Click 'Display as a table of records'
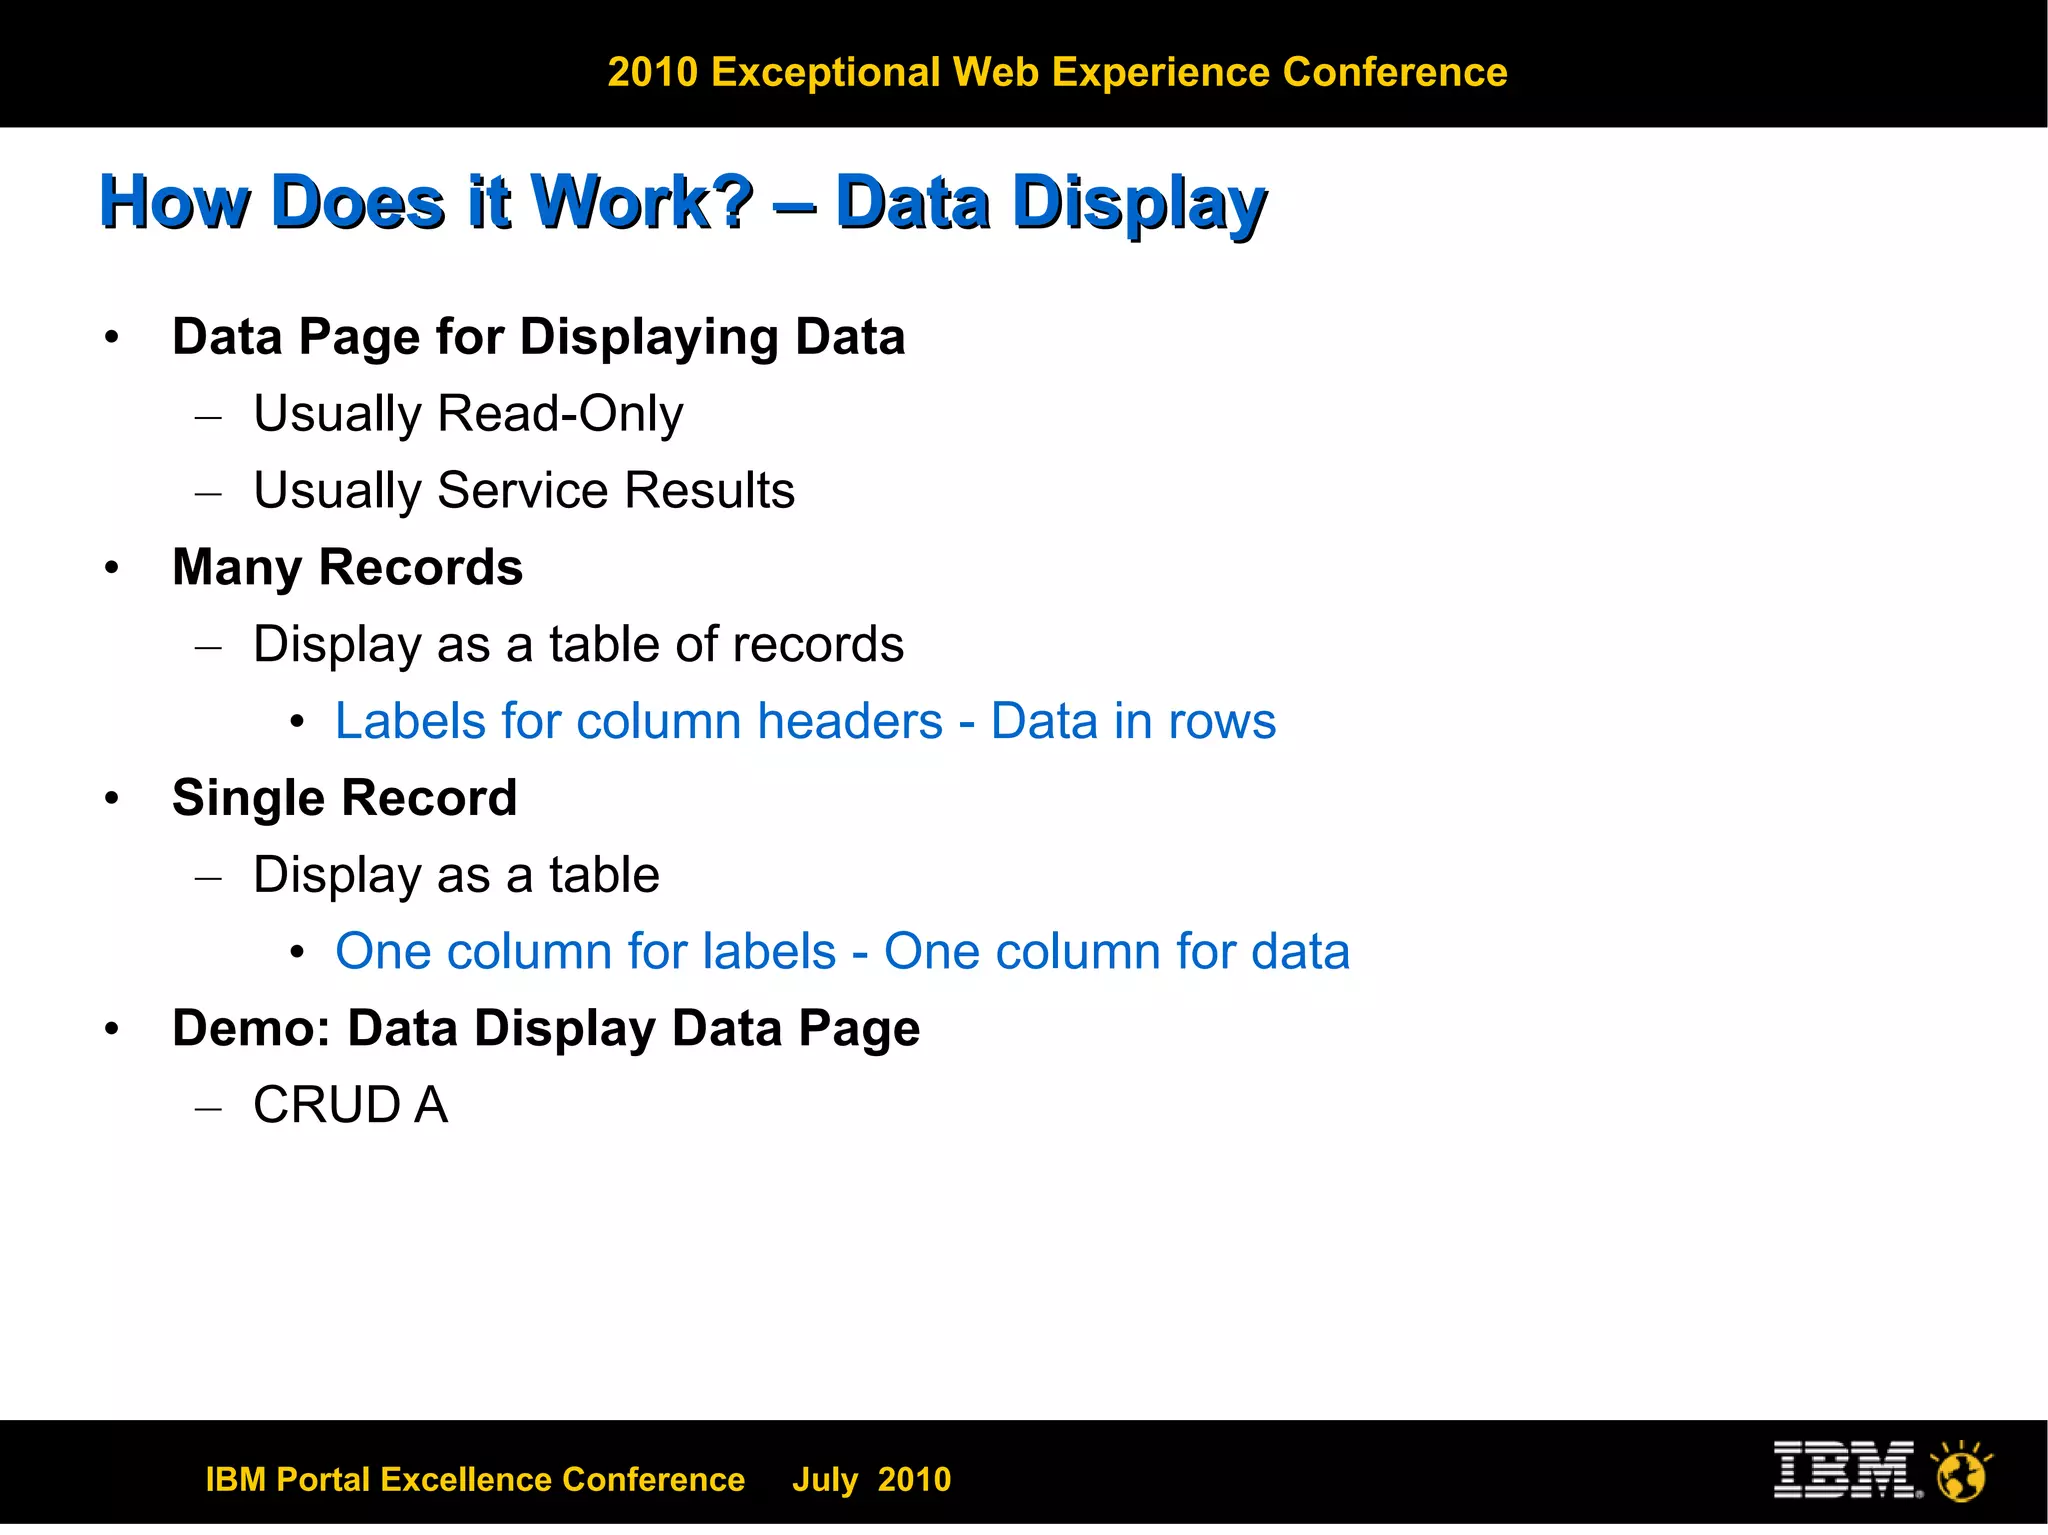Image resolution: width=2048 pixels, height=1535 pixels. coord(578,645)
